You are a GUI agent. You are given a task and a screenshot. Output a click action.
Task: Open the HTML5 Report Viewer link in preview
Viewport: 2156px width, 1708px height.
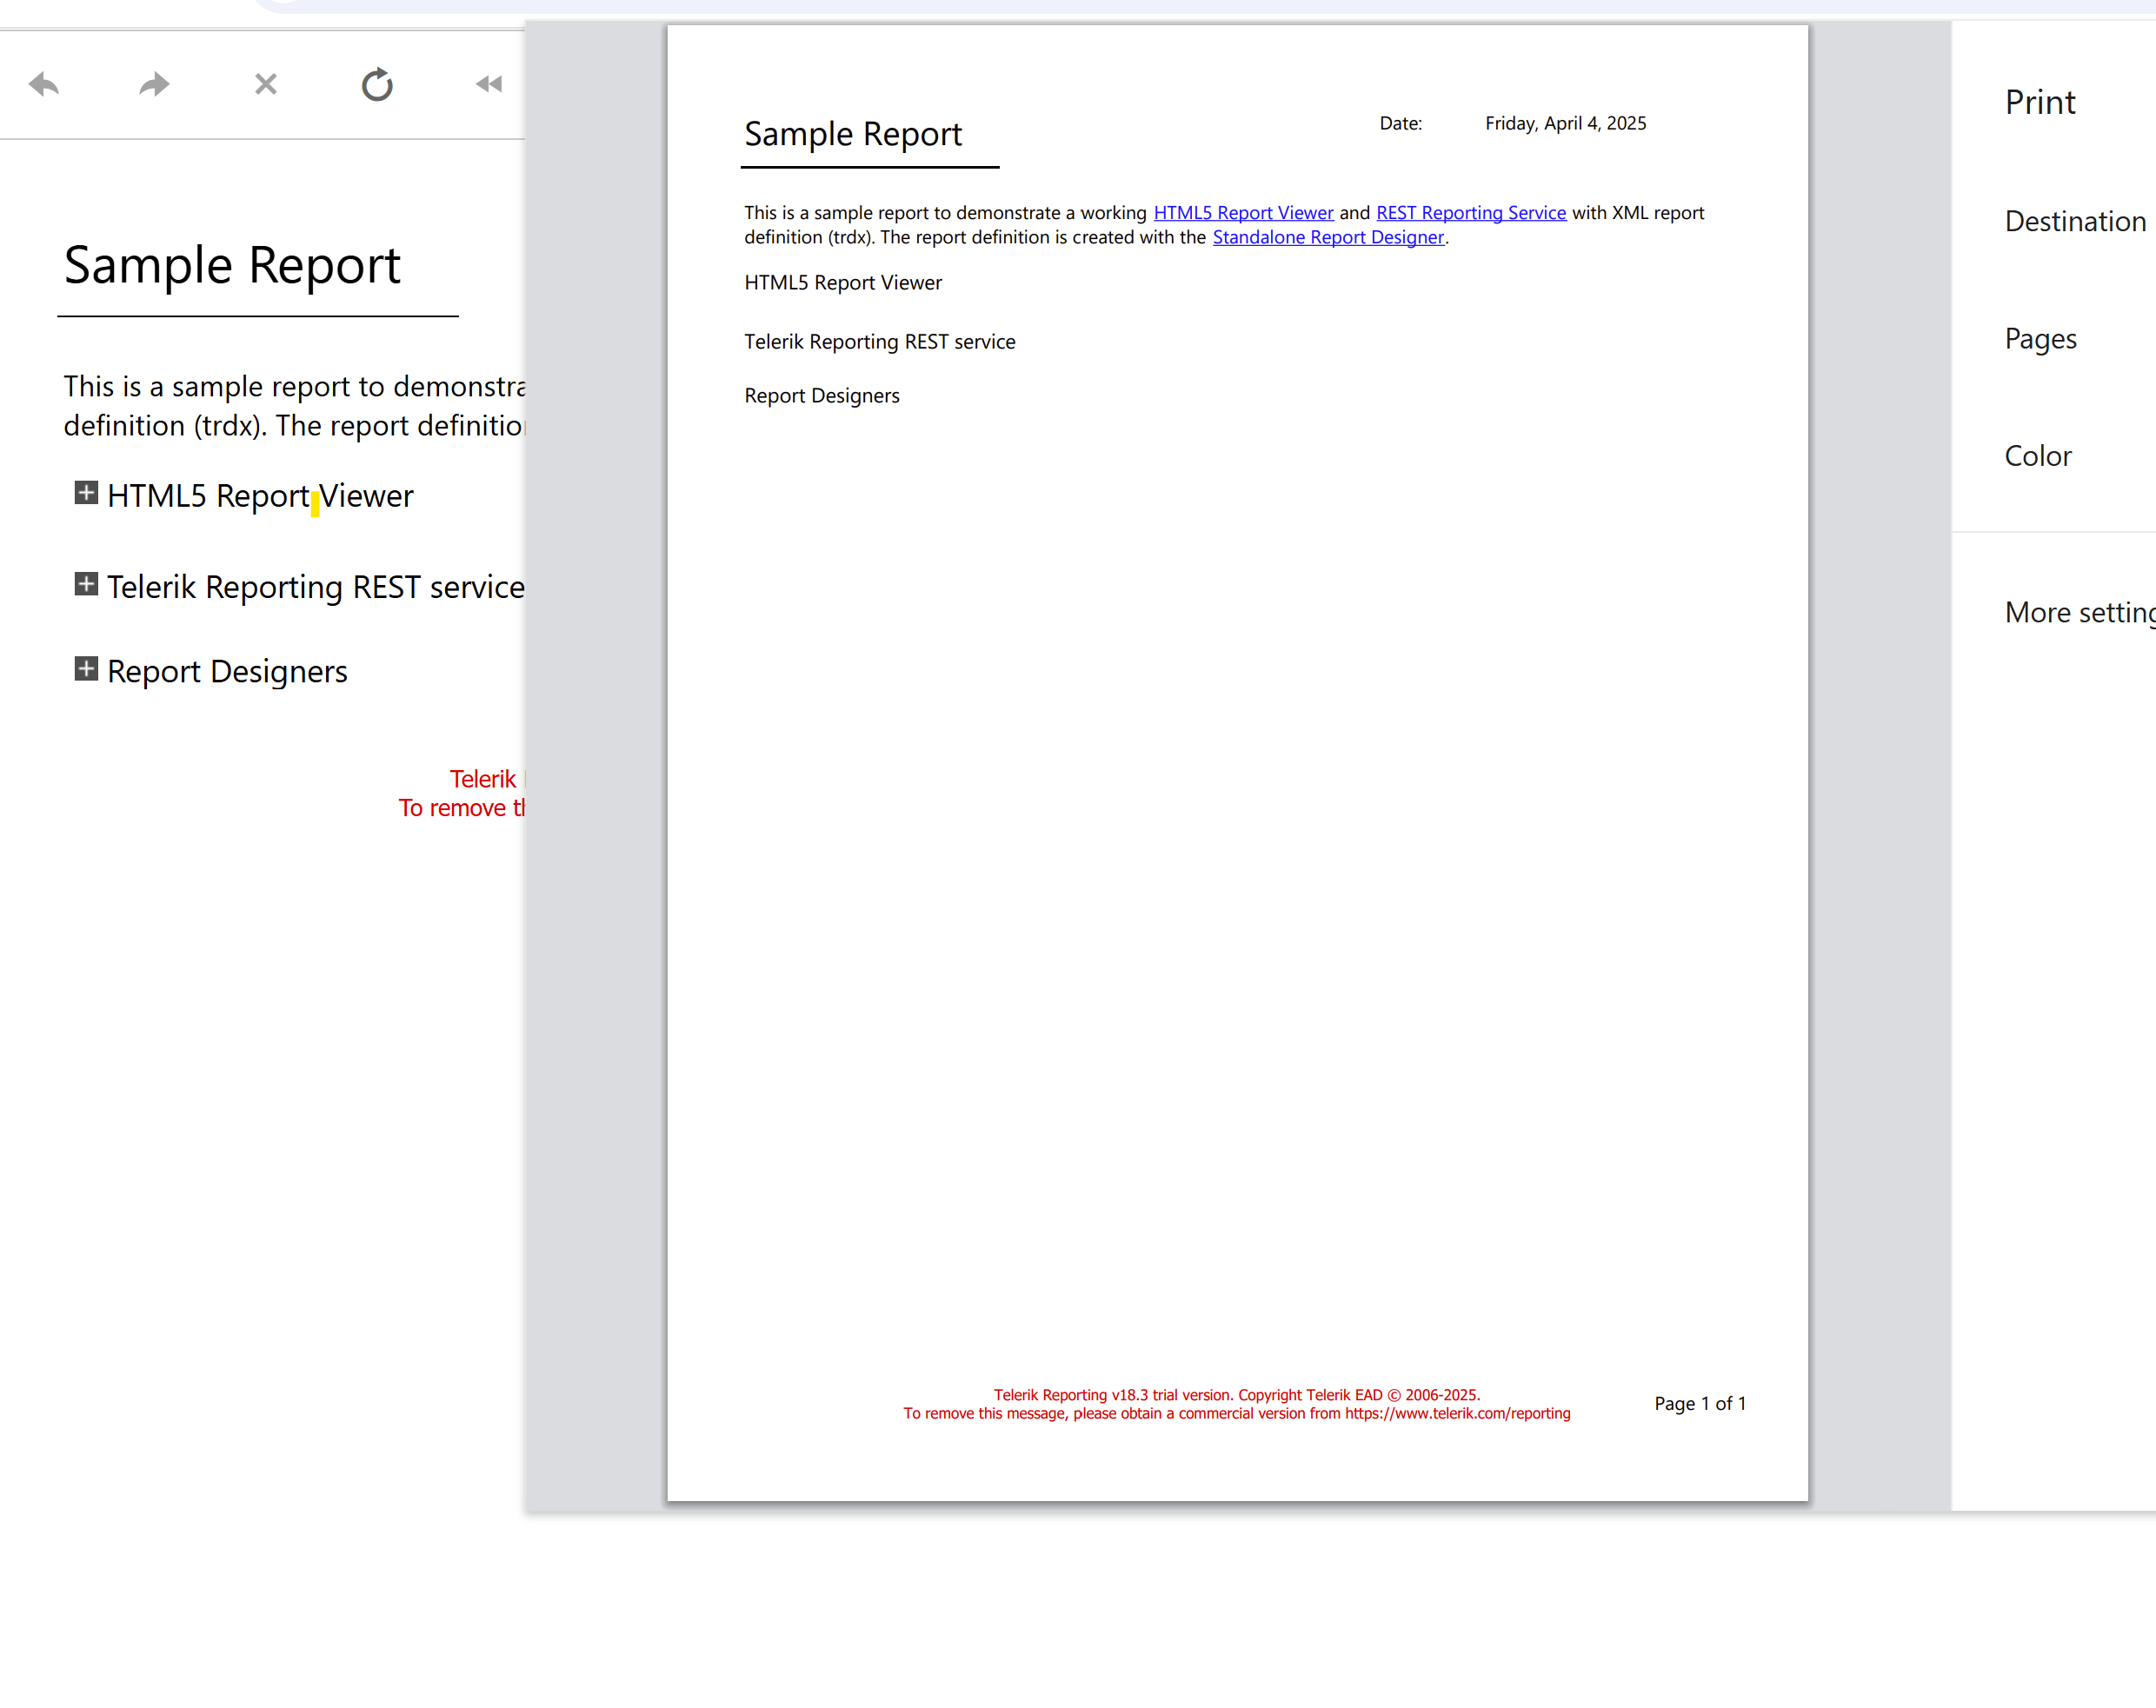pos(1243,213)
